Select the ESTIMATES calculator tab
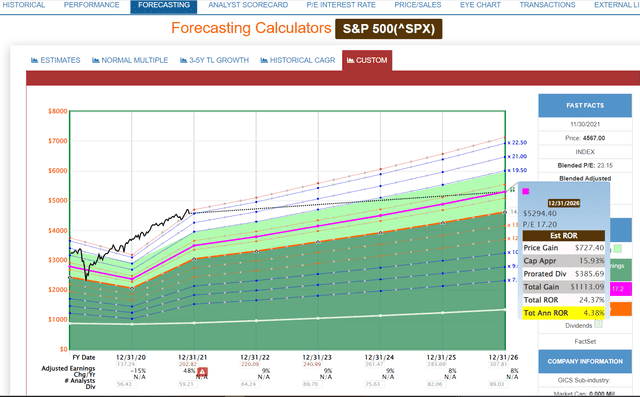 coord(56,60)
